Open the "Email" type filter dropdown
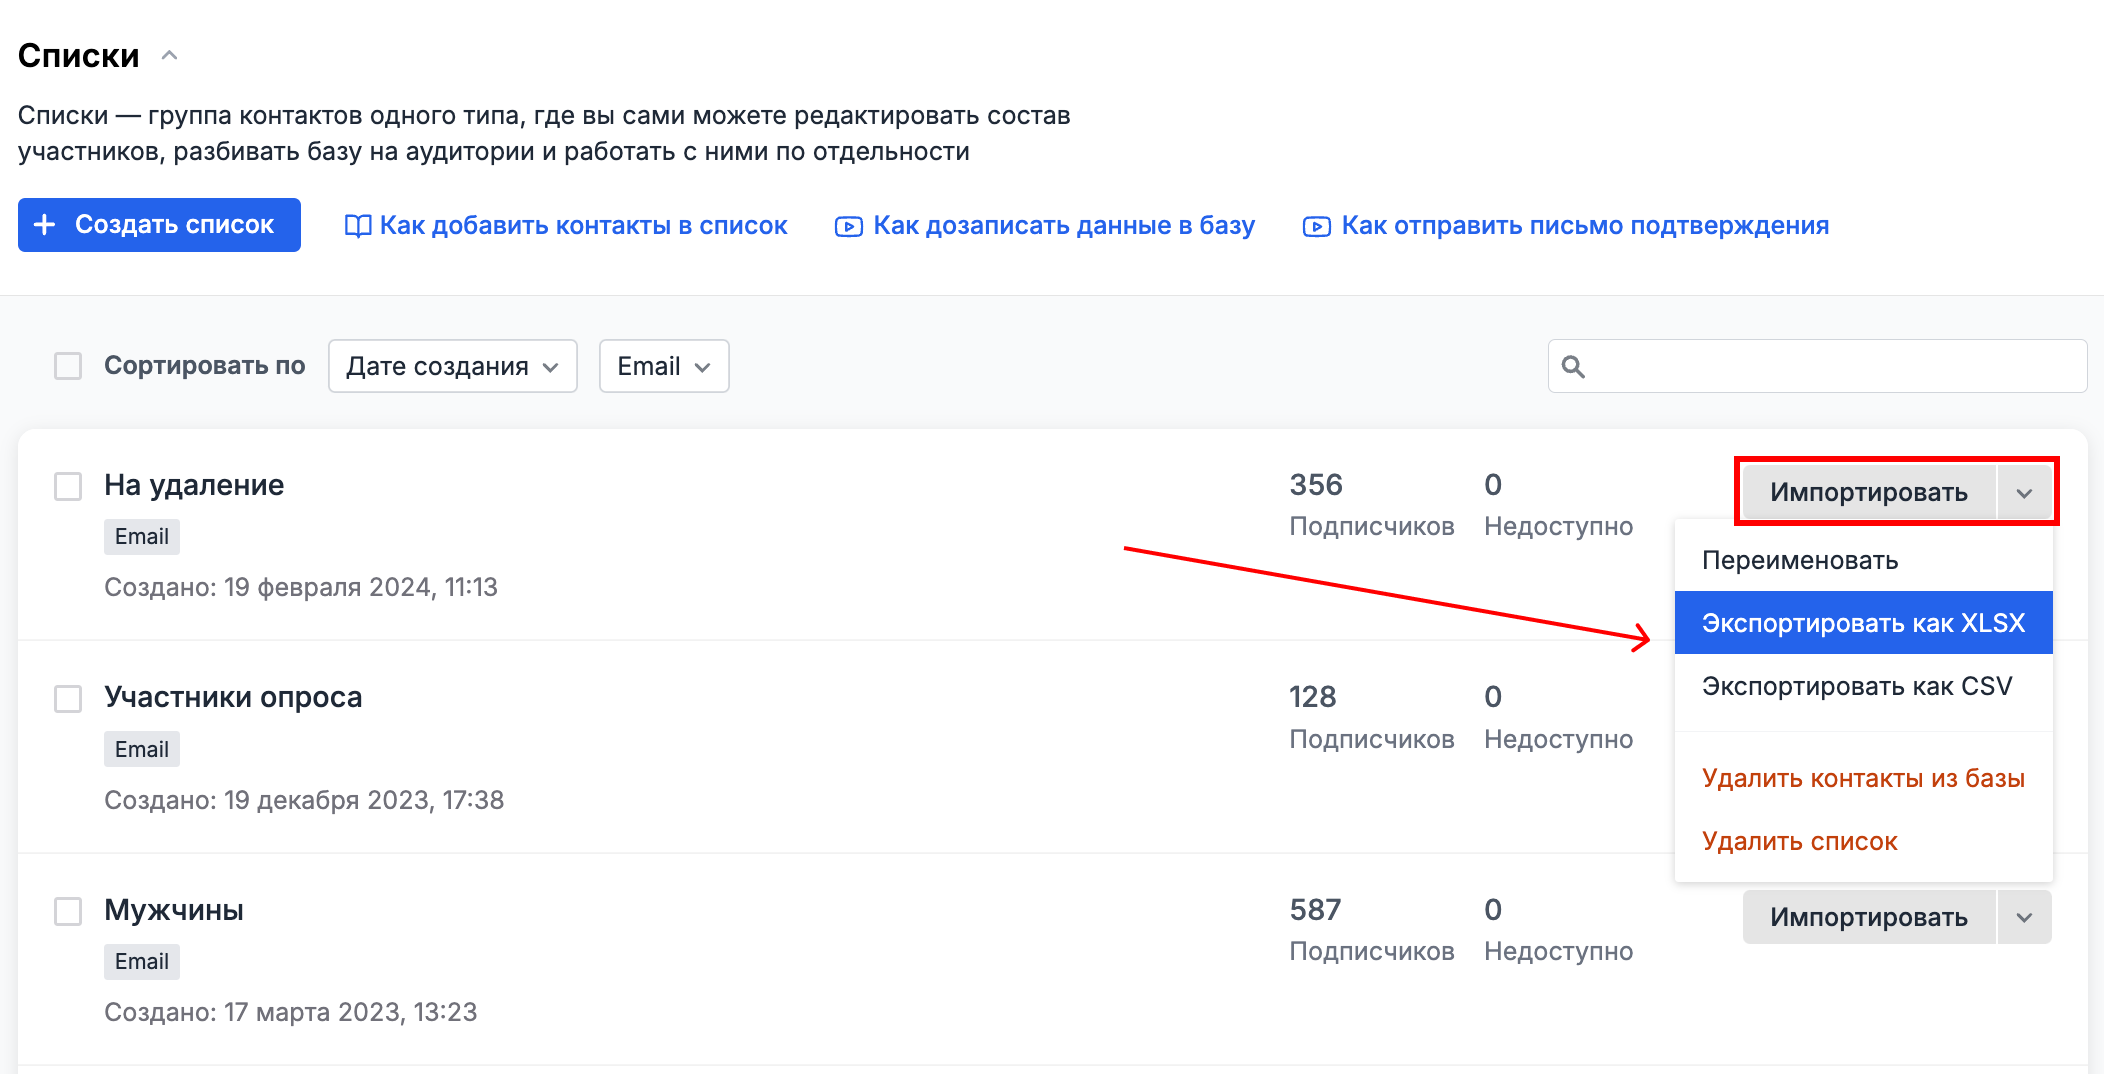This screenshot has height=1074, width=2104. [663, 366]
